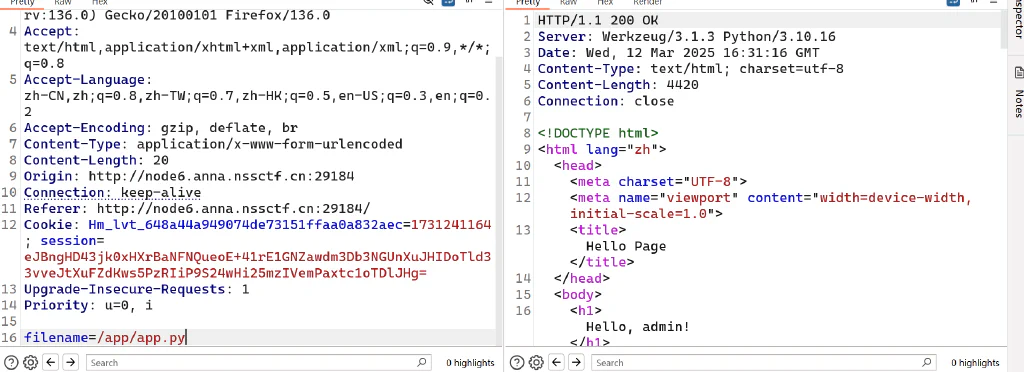This screenshot has width=1024, height=372.
Task: Open request editor search settings gear
Action: tap(30, 362)
